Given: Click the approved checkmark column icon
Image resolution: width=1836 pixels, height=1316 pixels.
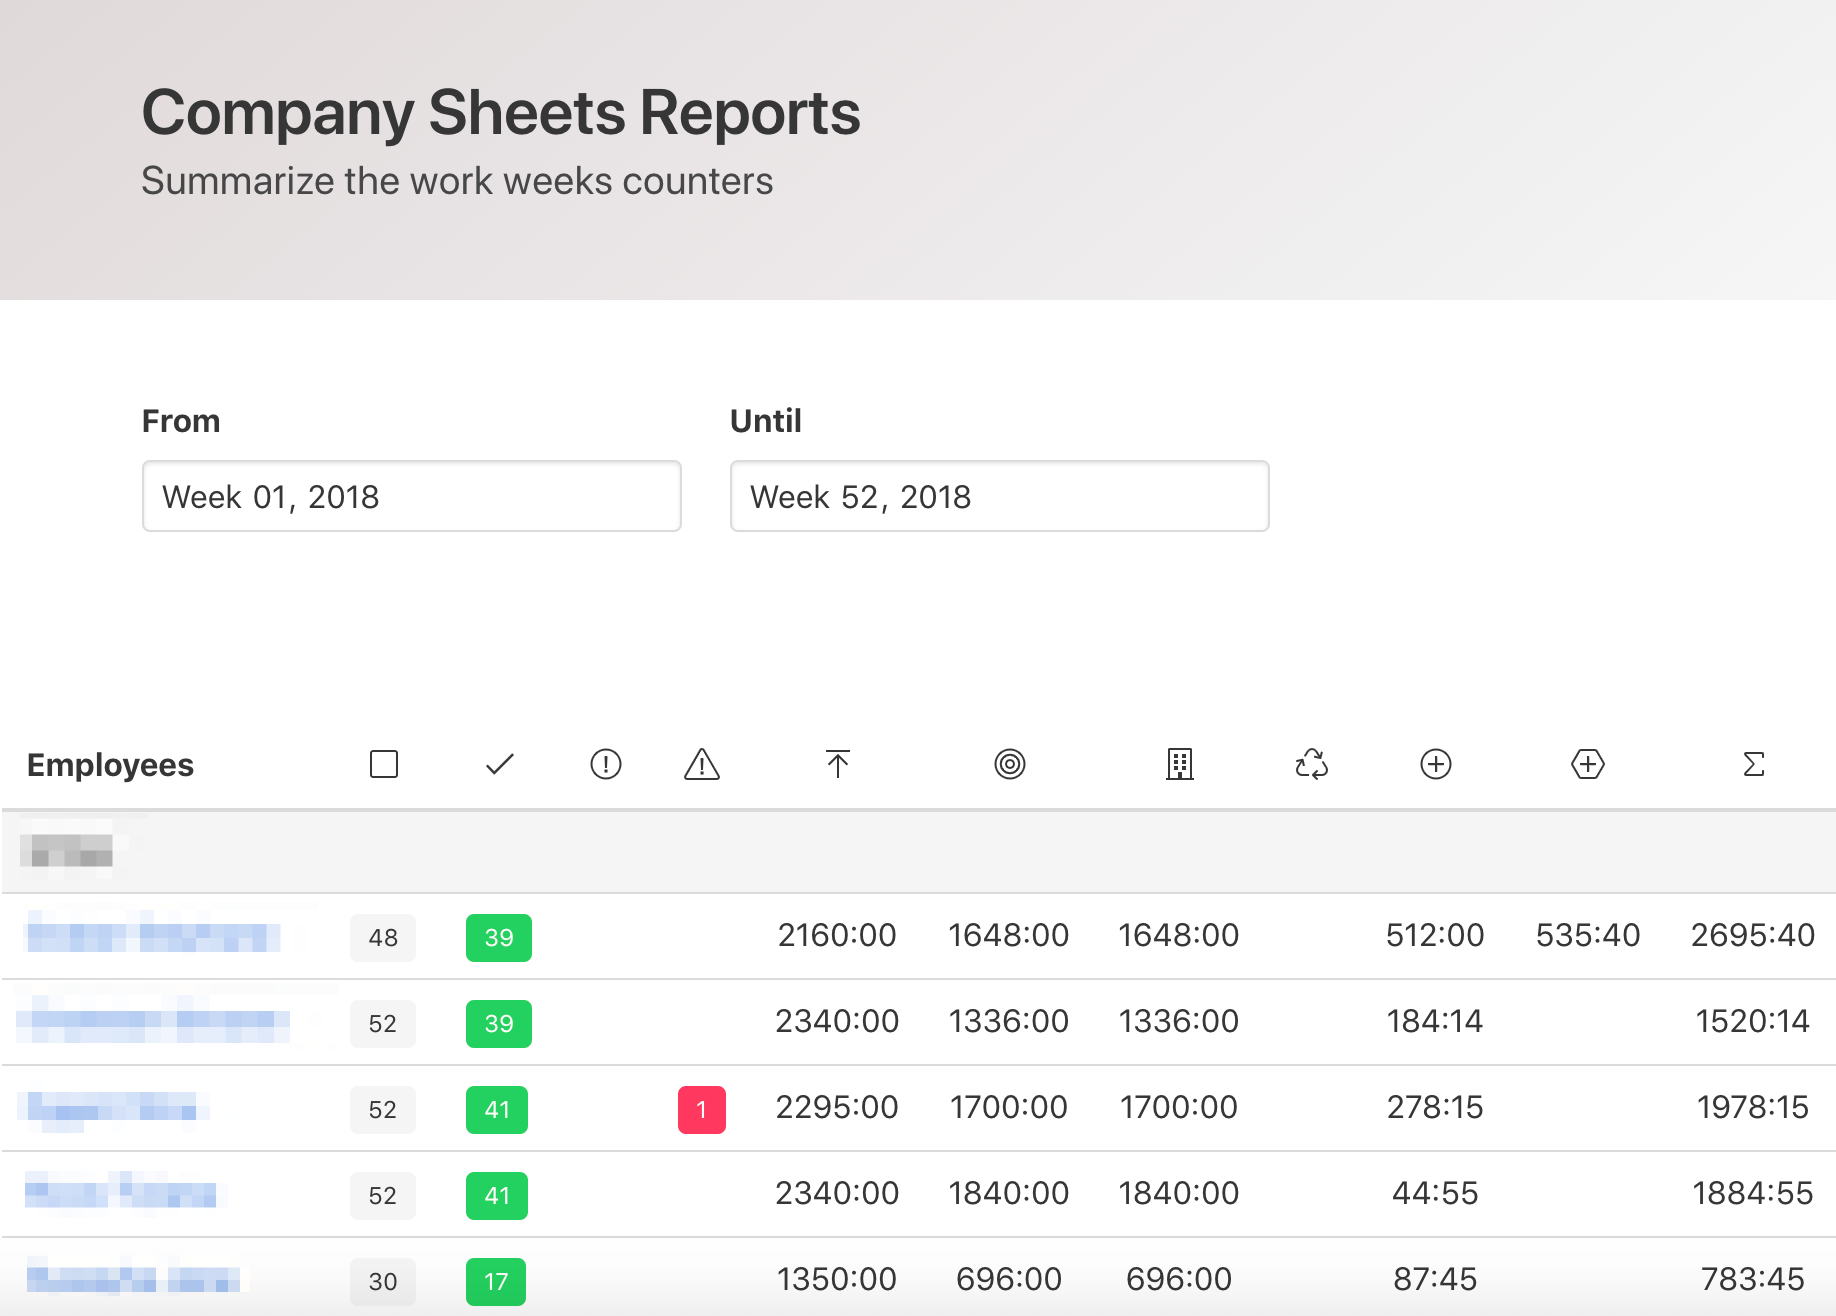Looking at the screenshot, I should (498, 764).
